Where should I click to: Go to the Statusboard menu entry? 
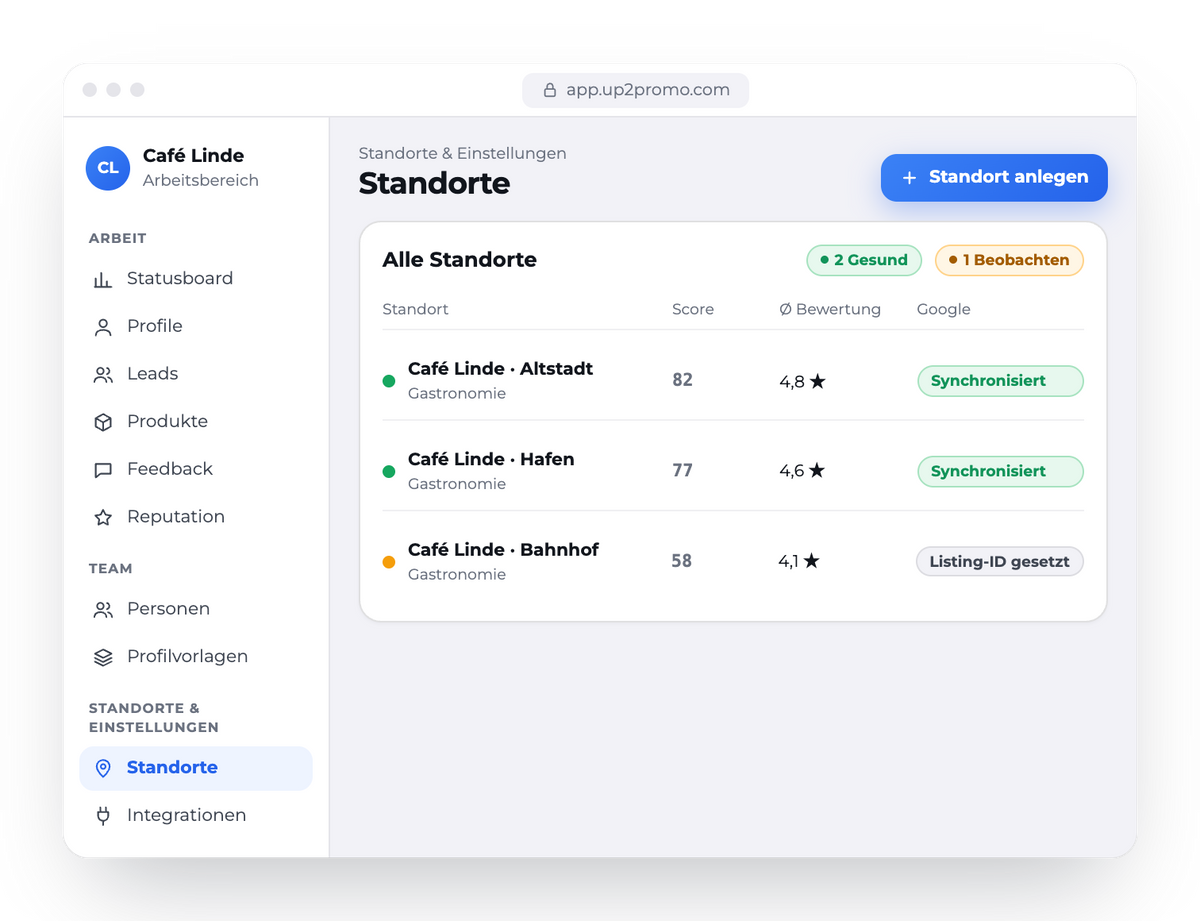pos(196,279)
